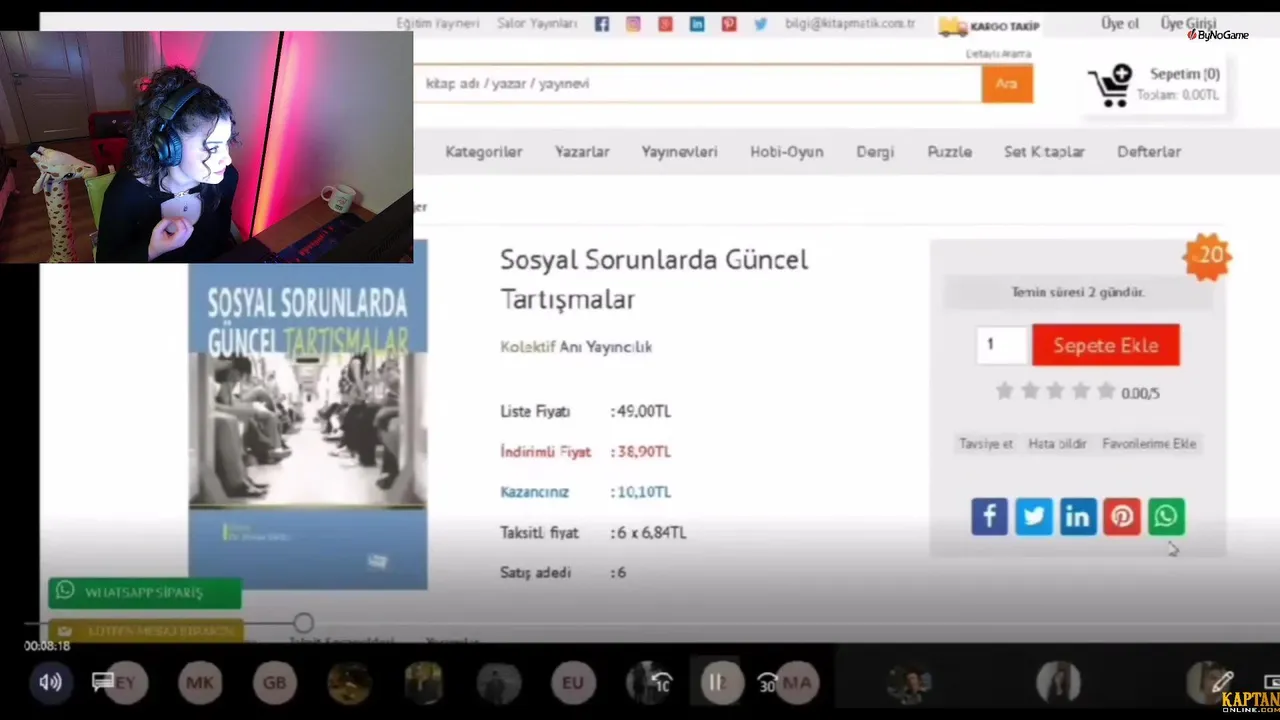The image size is (1280, 720).
Task: Click the Favorilerime Ekle link
Action: (x=1149, y=444)
